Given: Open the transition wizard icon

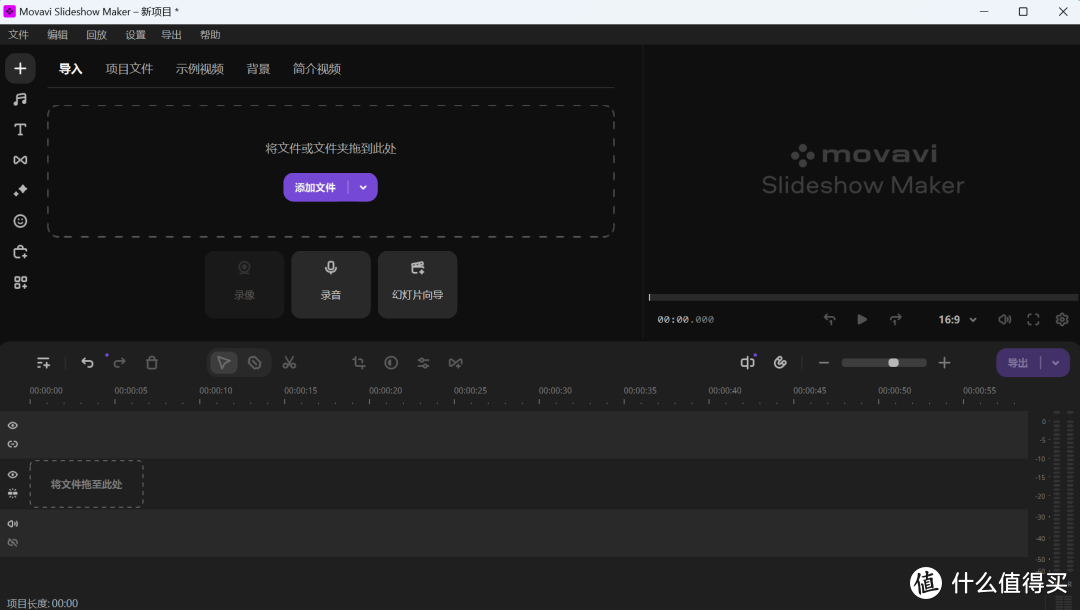Looking at the screenshot, I should (455, 363).
